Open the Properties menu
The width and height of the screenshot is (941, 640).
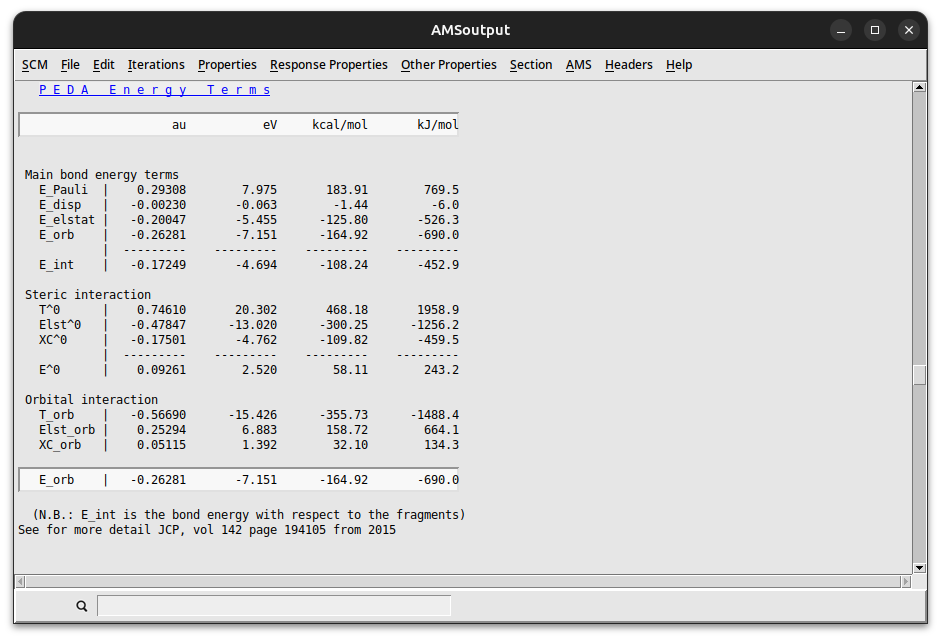pyautogui.click(x=227, y=64)
